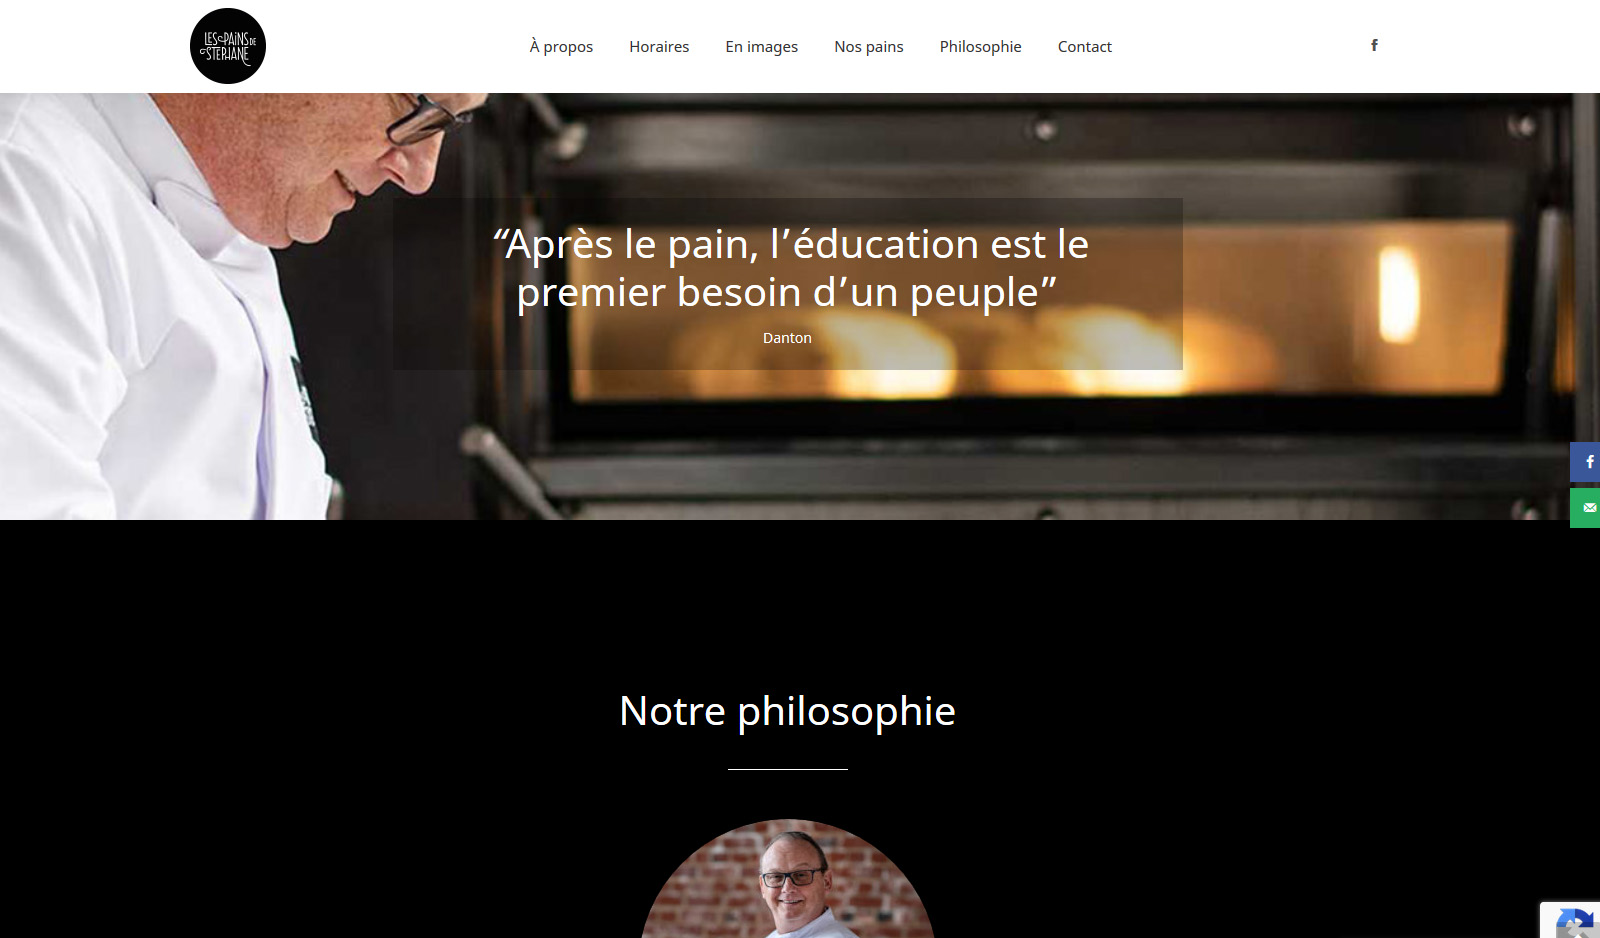Click the Les Pains de Stefiane logo
Image resolution: width=1600 pixels, height=938 pixels.
coord(228,46)
